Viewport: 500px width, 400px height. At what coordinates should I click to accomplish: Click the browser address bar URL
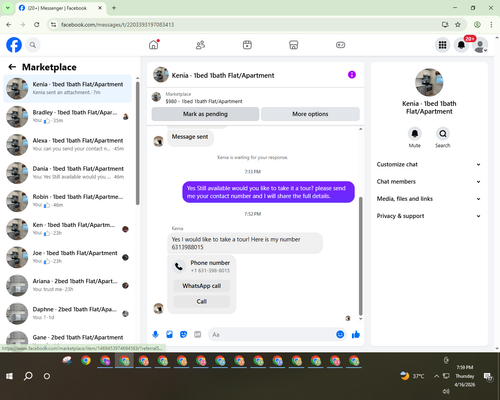click(117, 24)
